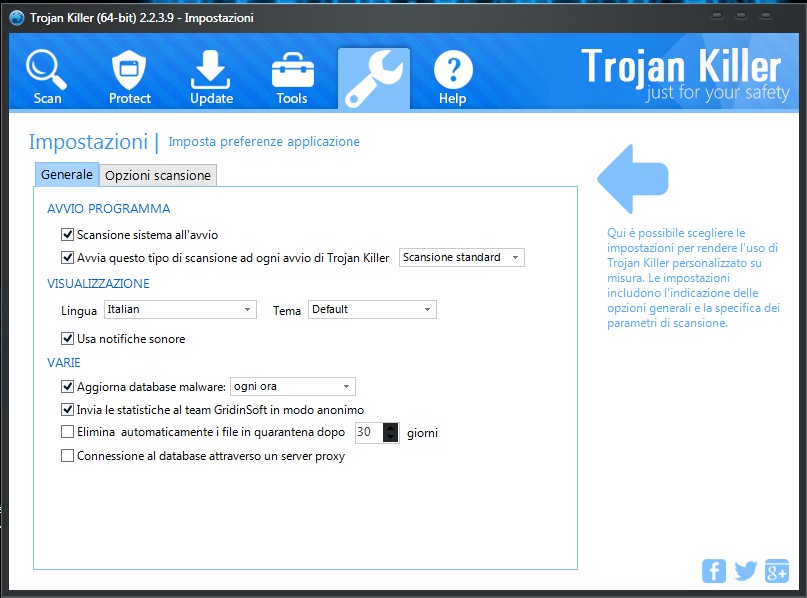Open the Facebook page link icon
The image size is (807, 598).
click(x=714, y=571)
